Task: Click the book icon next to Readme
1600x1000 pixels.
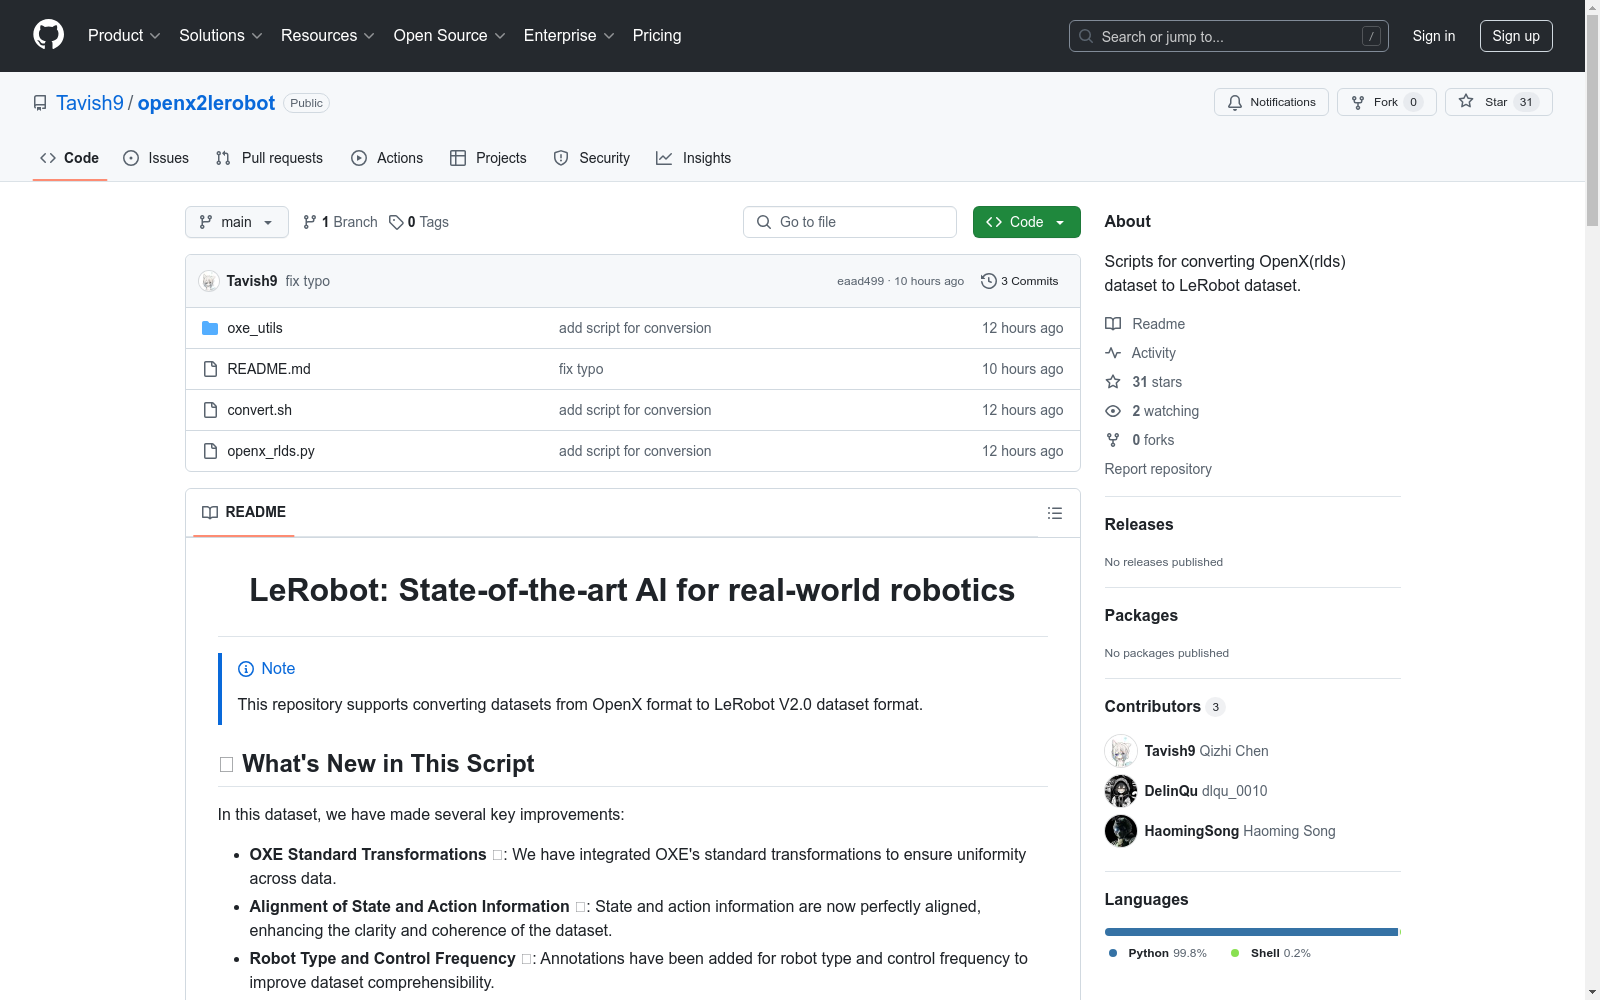Action: click(1113, 324)
